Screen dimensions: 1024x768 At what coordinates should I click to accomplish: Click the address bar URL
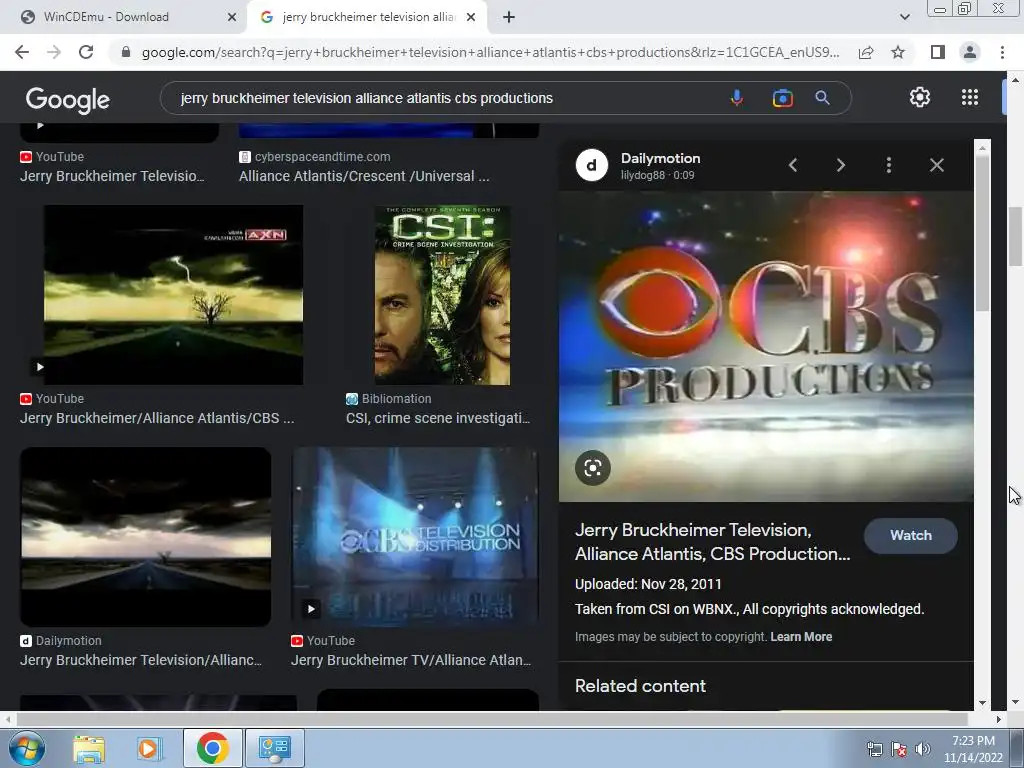coord(490,52)
